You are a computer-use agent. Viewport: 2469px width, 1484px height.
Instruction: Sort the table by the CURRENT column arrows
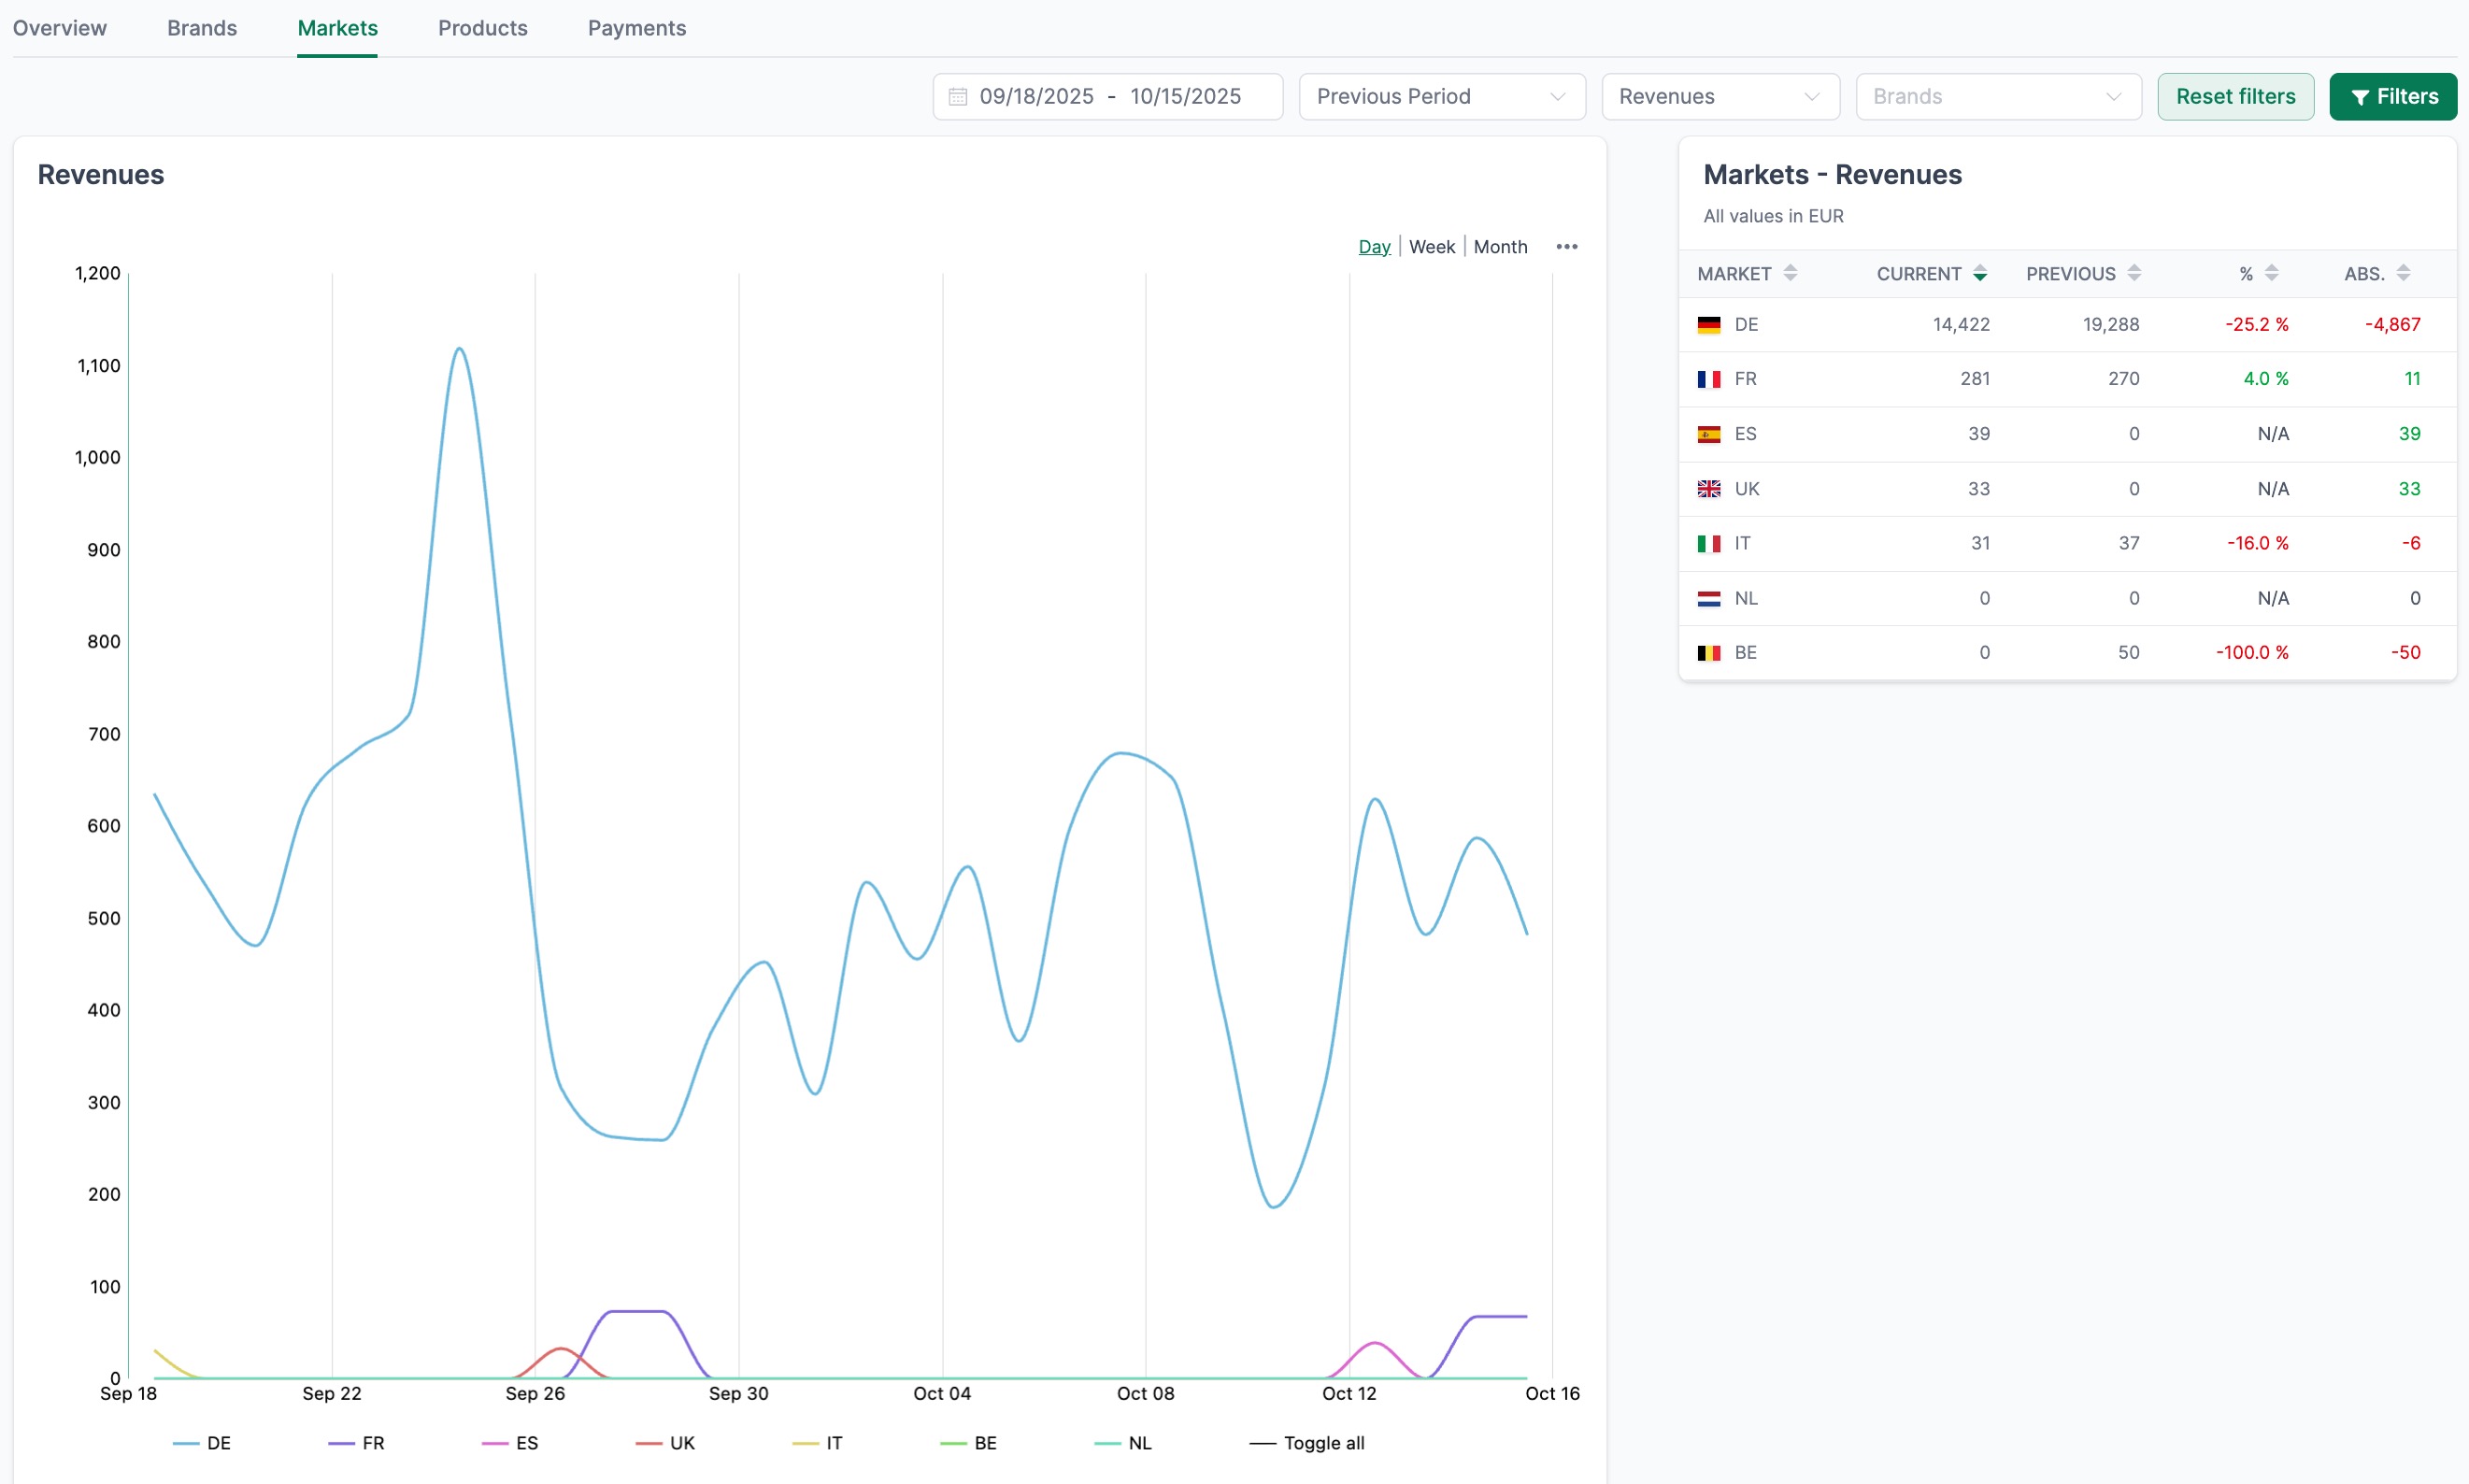(x=1981, y=272)
